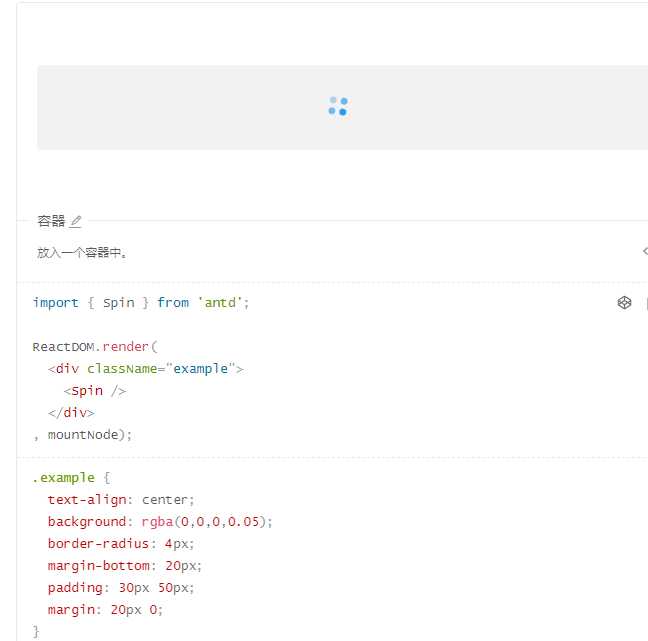Click the .example CSS selector

pos(63,478)
